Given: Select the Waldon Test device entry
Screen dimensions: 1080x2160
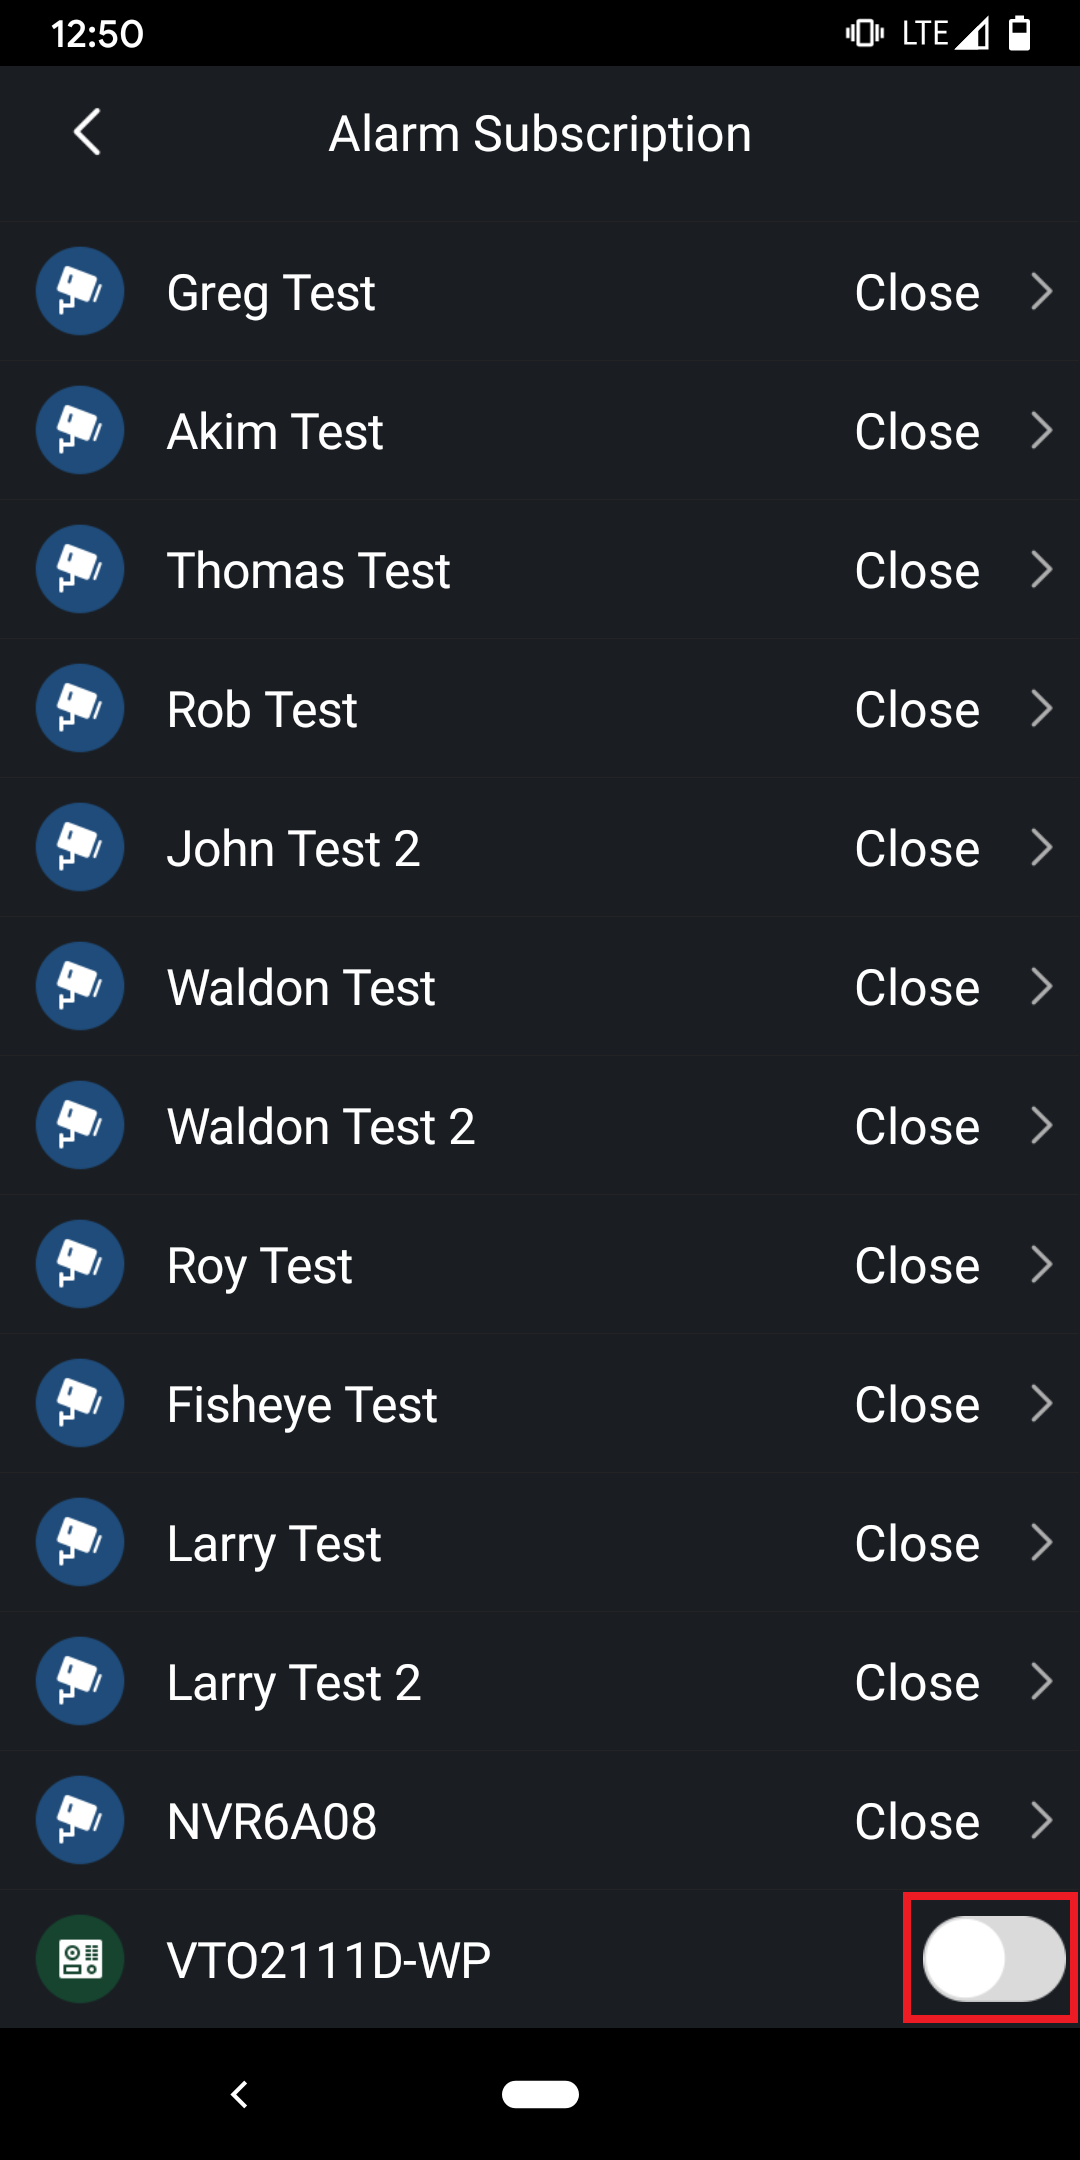Looking at the screenshot, I should 302,988.
